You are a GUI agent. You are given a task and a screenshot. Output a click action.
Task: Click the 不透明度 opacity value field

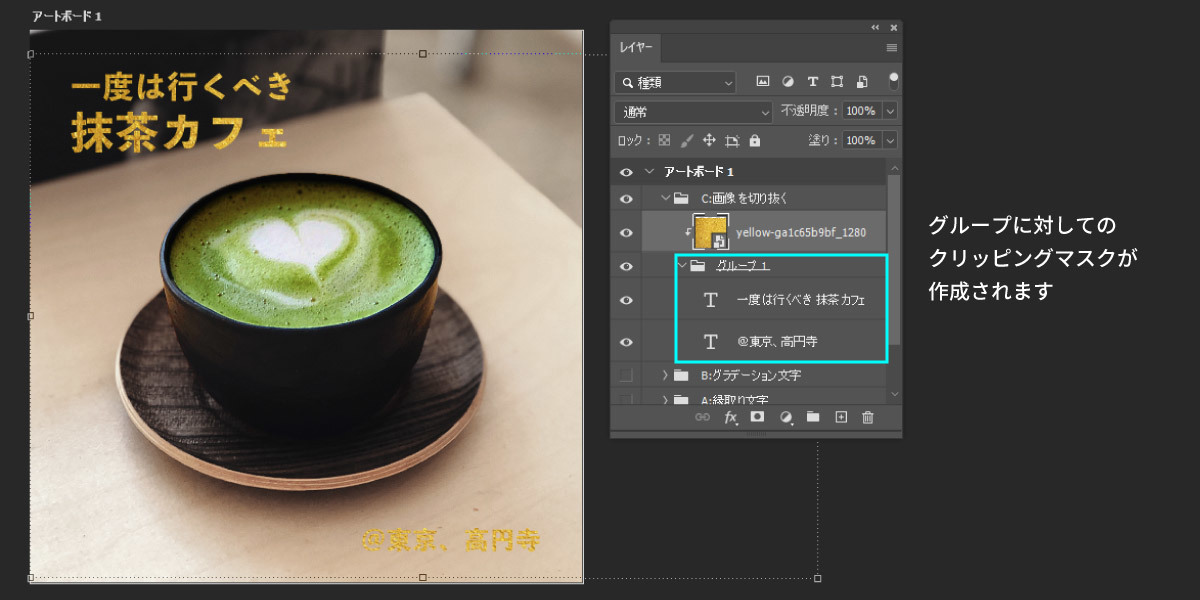pos(861,111)
